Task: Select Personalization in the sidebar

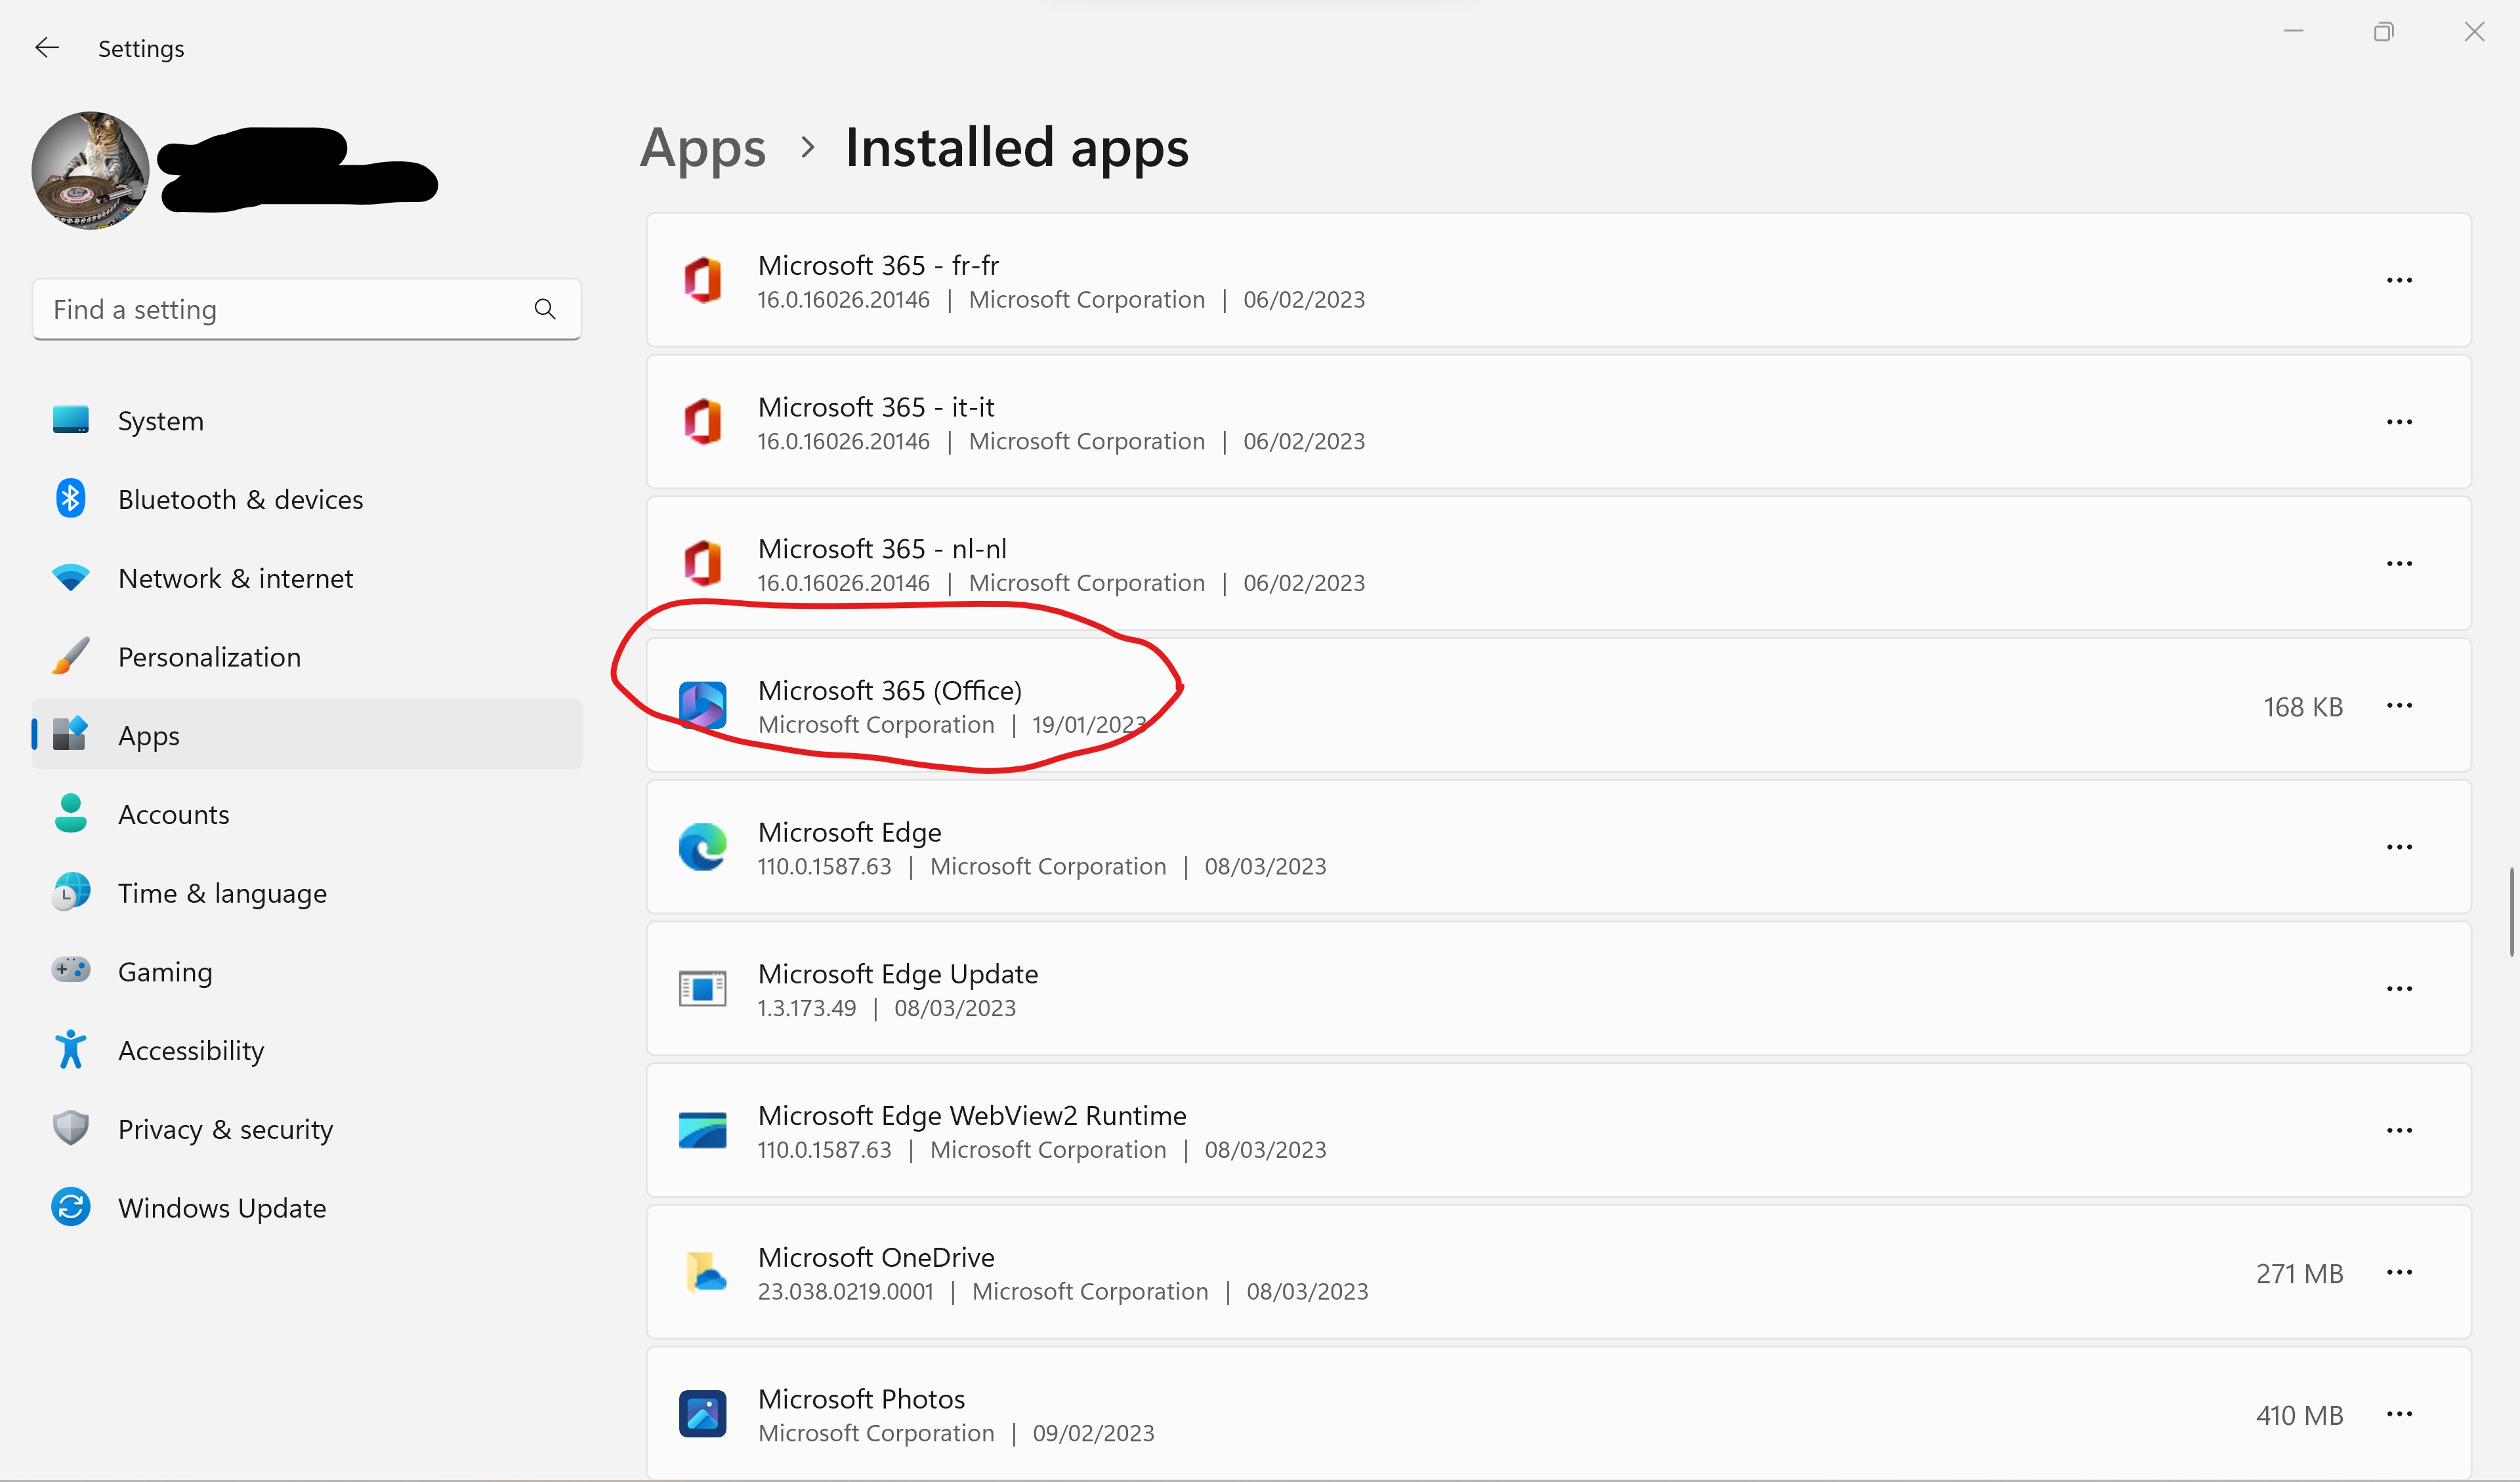Action: 209,657
